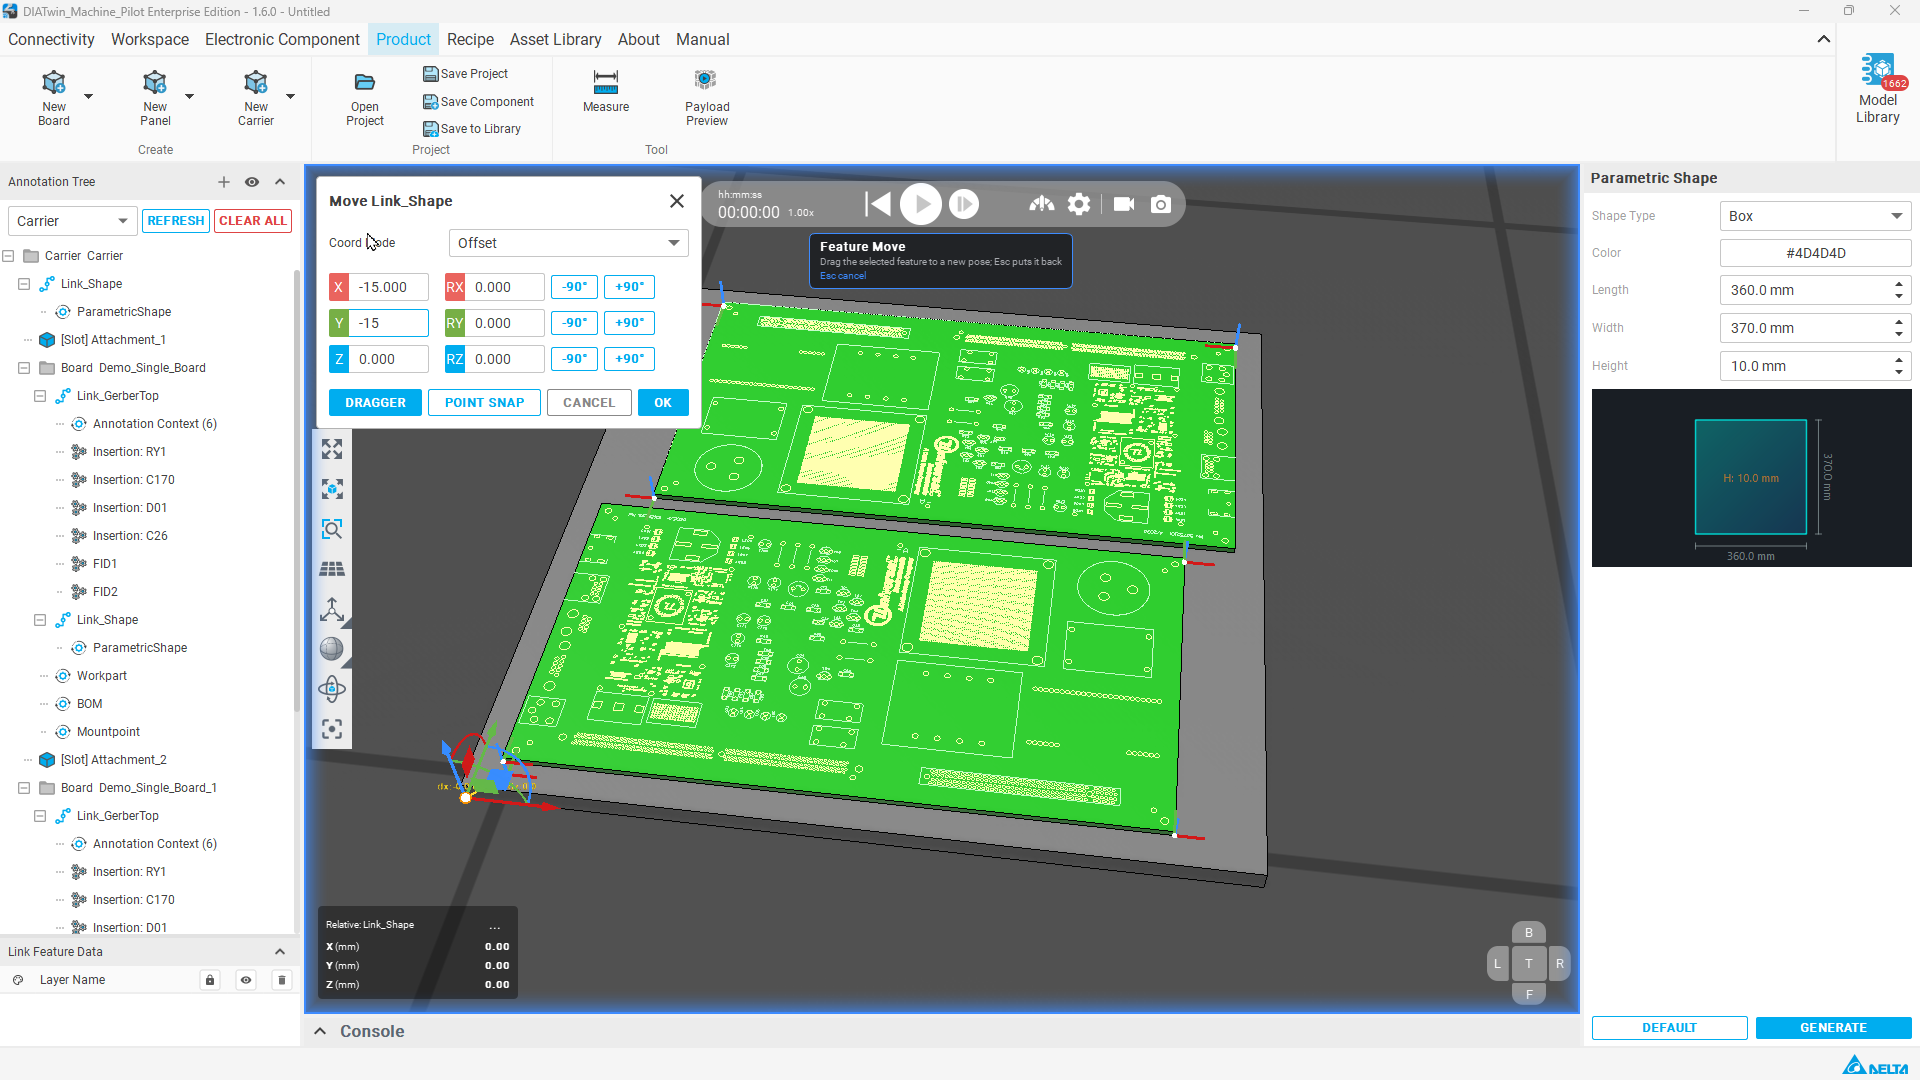Click the POINT SNAP button
Screen dimensions: 1920x1080
point(484,403)
